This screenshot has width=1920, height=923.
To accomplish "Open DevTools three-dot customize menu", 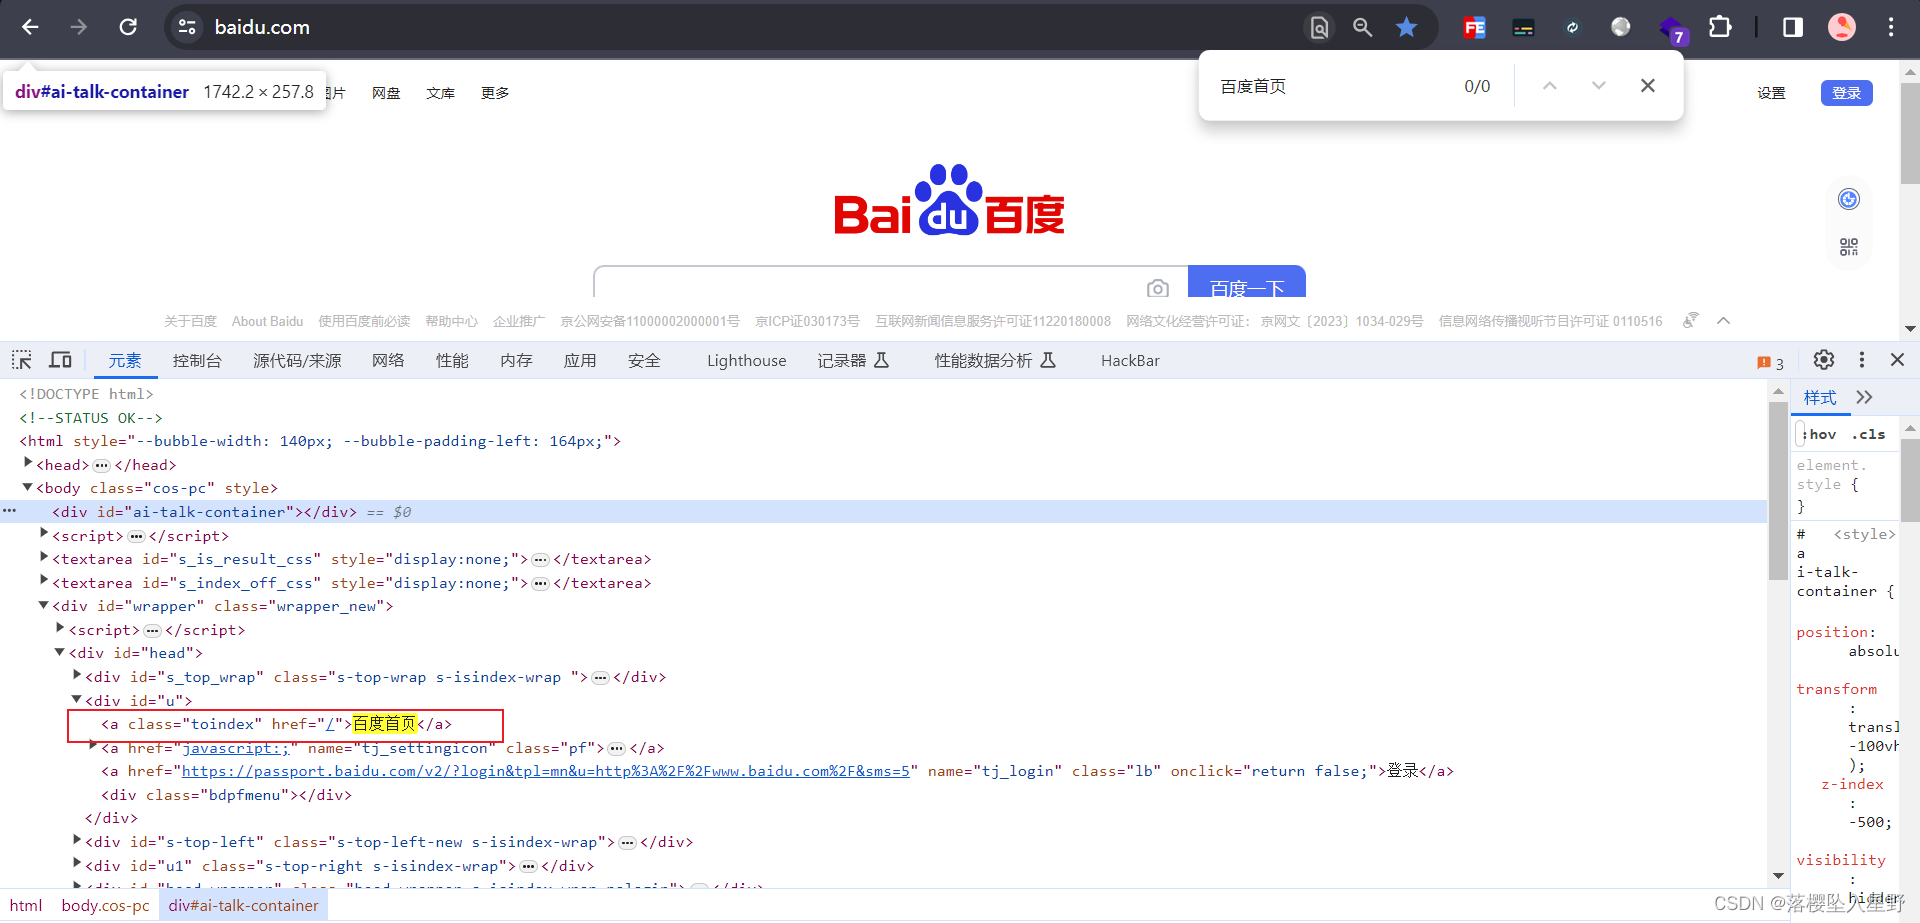I will 1861,360.
